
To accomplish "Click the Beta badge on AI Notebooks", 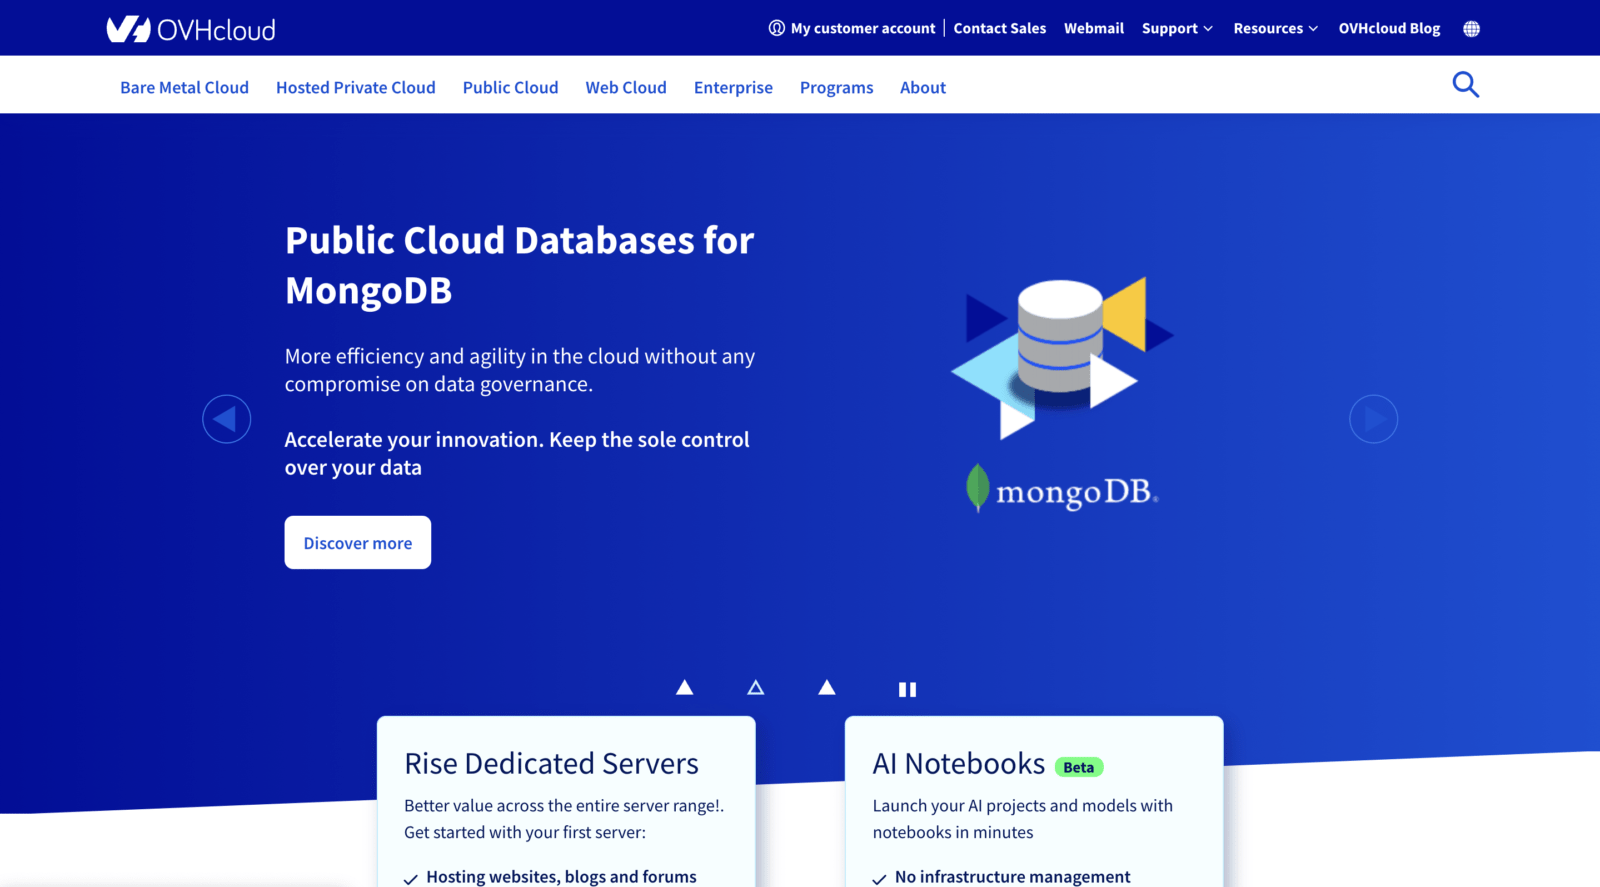I will point(1078,767).
